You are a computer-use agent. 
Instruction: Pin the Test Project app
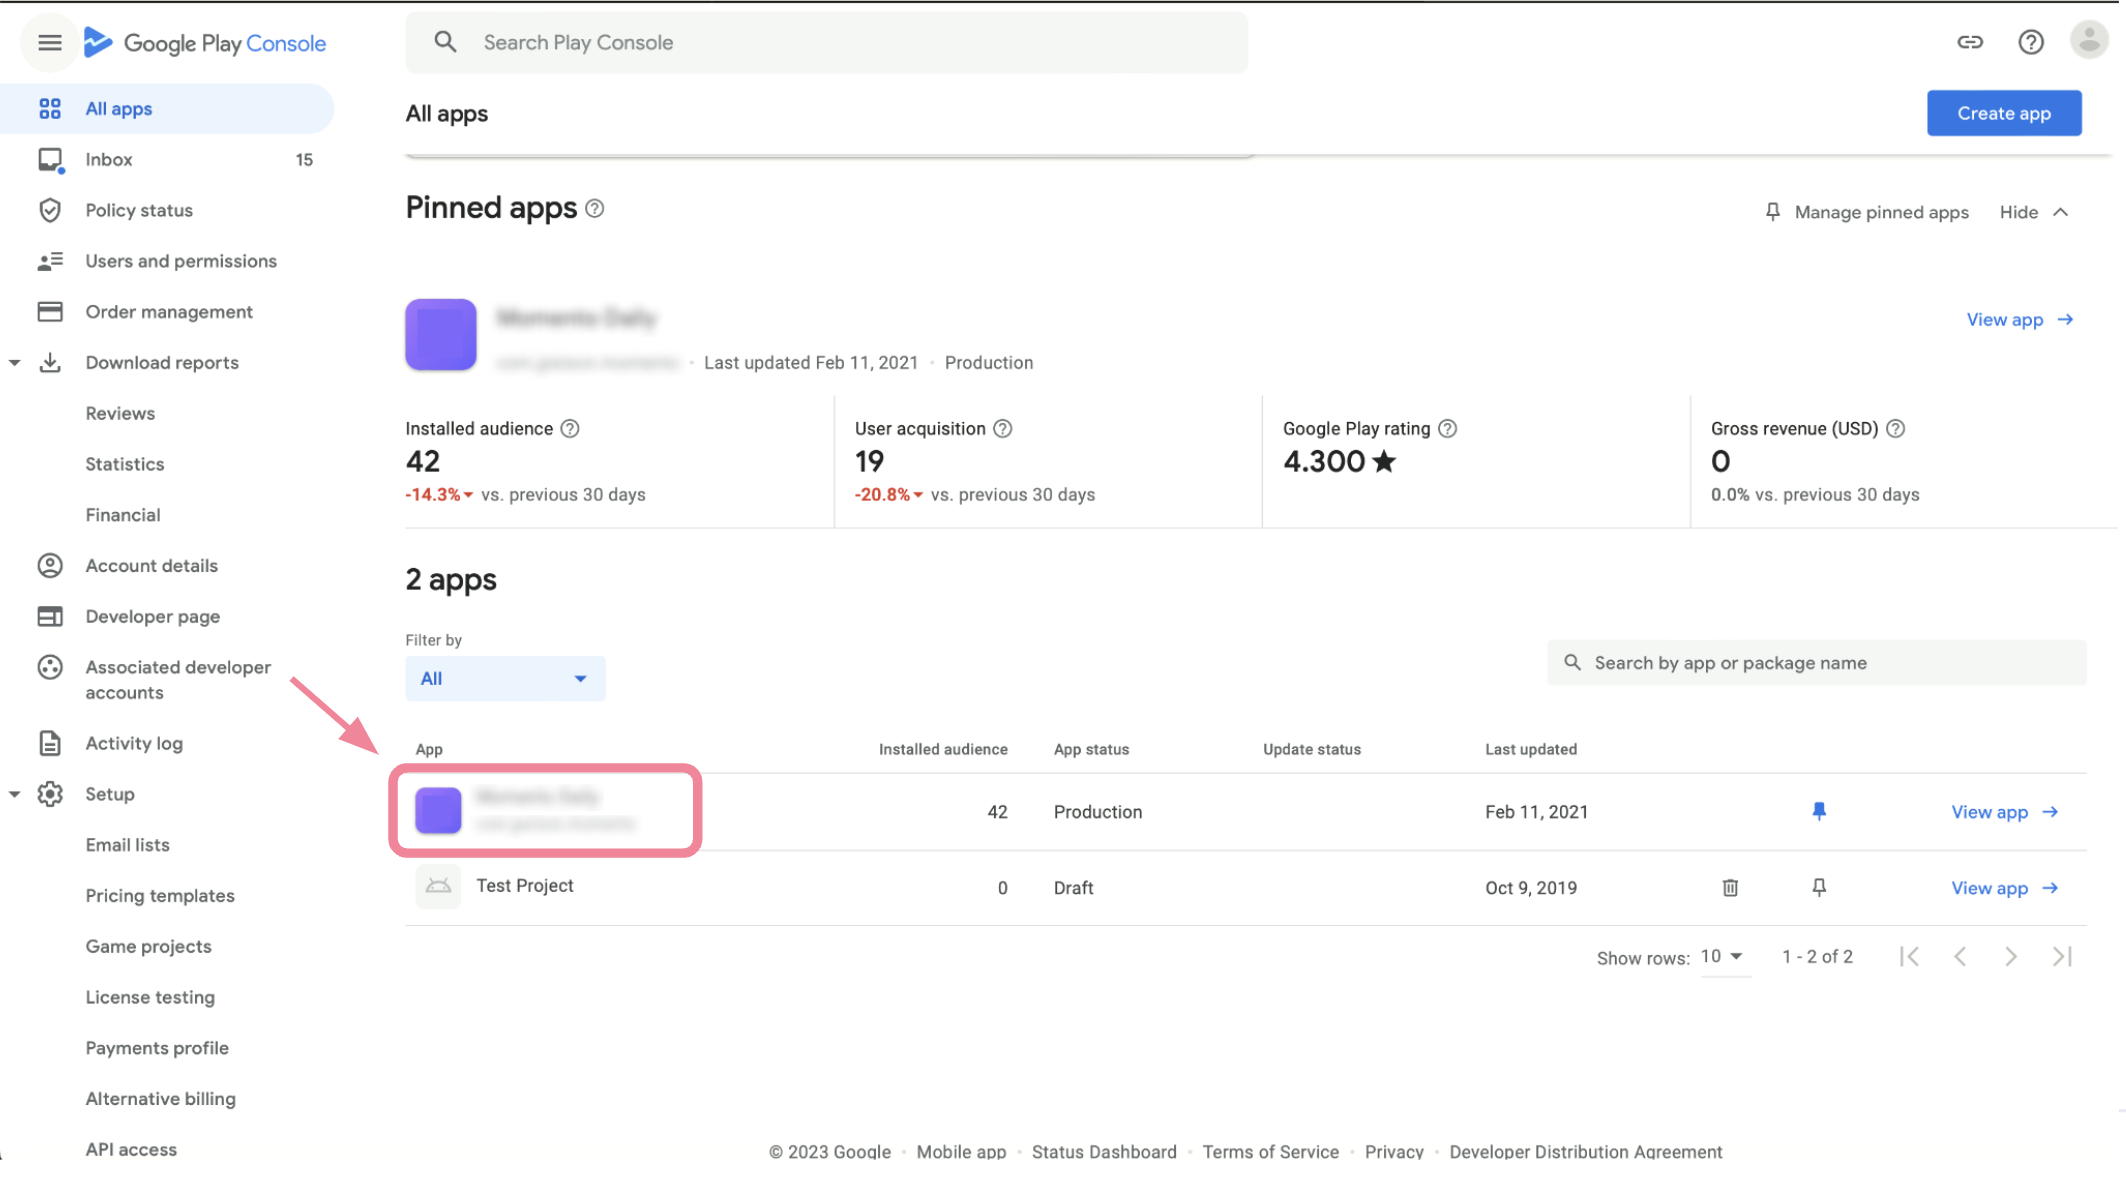pyautogui.click(x=1819, y=888)
